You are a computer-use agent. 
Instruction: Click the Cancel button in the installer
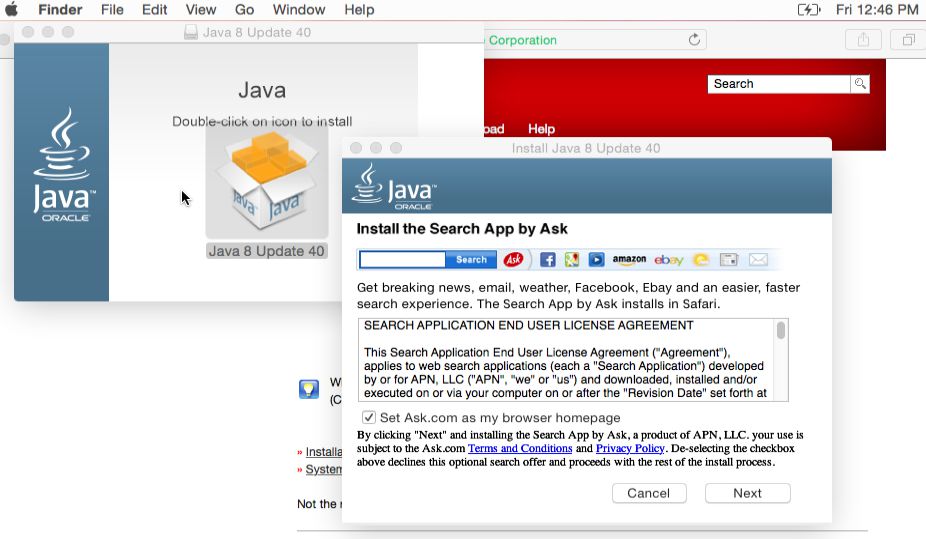point(649,493)
